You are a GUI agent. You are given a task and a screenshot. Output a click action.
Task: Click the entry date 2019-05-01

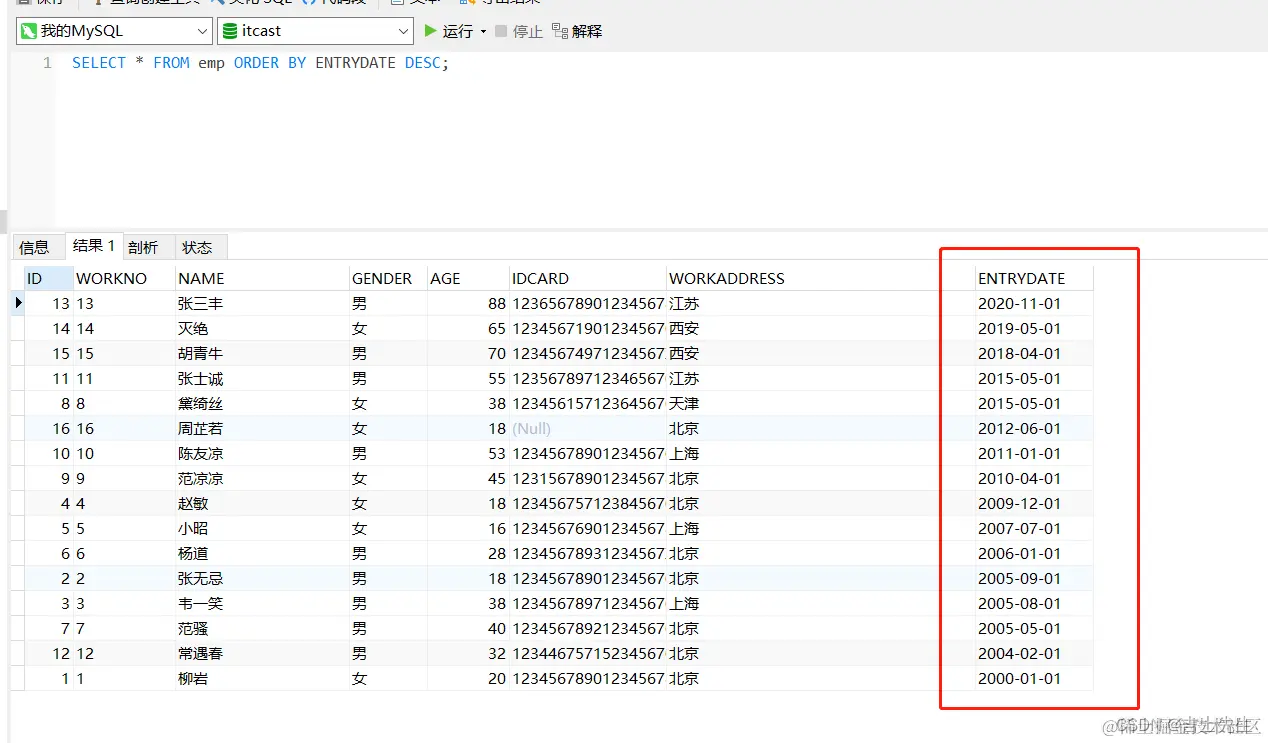(x=1034, y=328)
